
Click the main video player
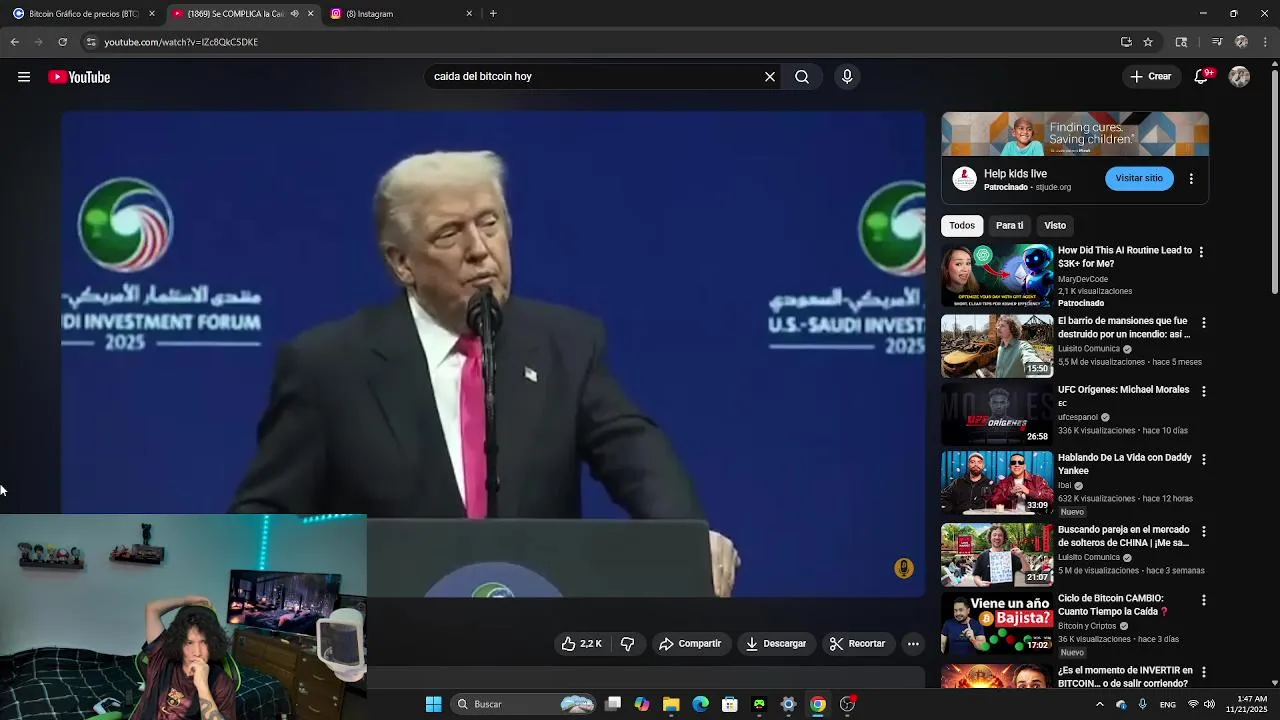(x=494, y=354)
